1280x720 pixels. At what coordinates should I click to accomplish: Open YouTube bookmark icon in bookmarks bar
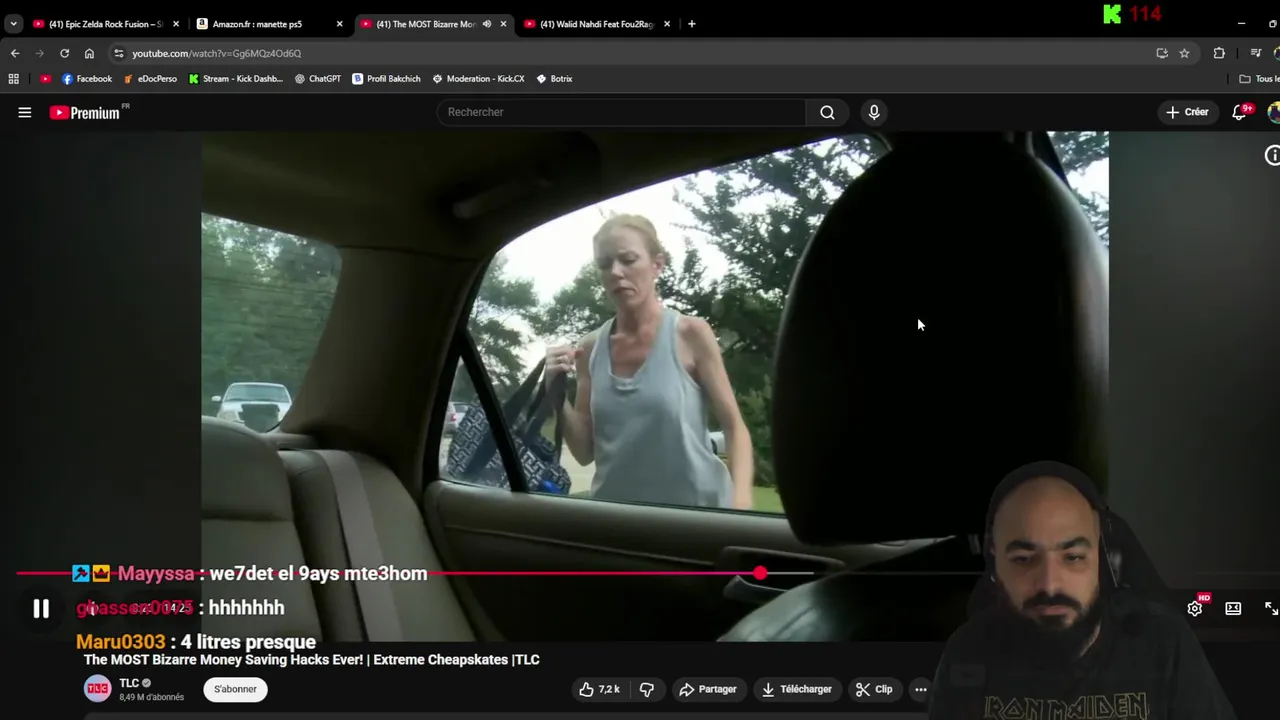click(45, 78)
